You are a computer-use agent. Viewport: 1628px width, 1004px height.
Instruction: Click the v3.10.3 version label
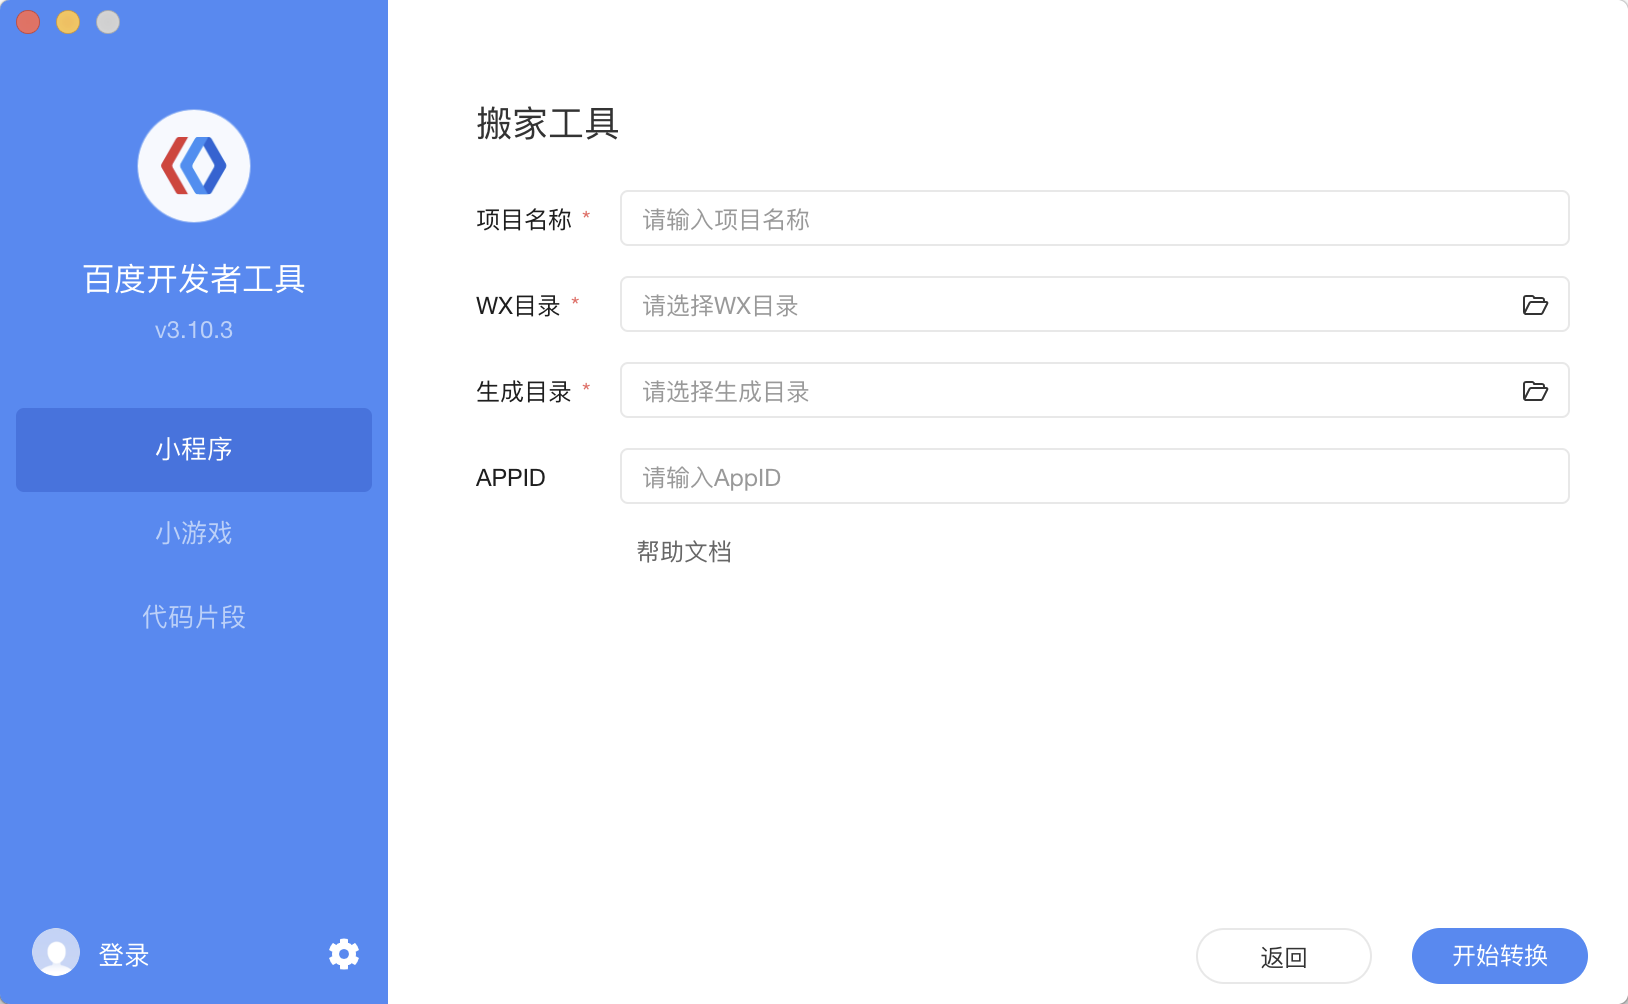click(x=194, y=330)
